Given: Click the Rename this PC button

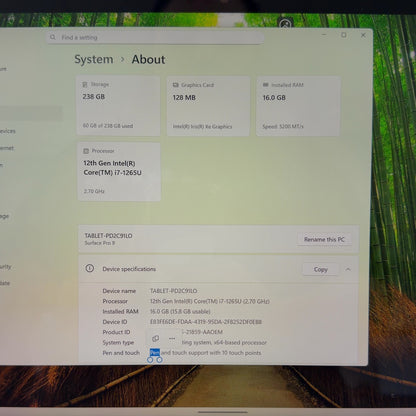Looking at the screenshot, I should coord(324,239).
